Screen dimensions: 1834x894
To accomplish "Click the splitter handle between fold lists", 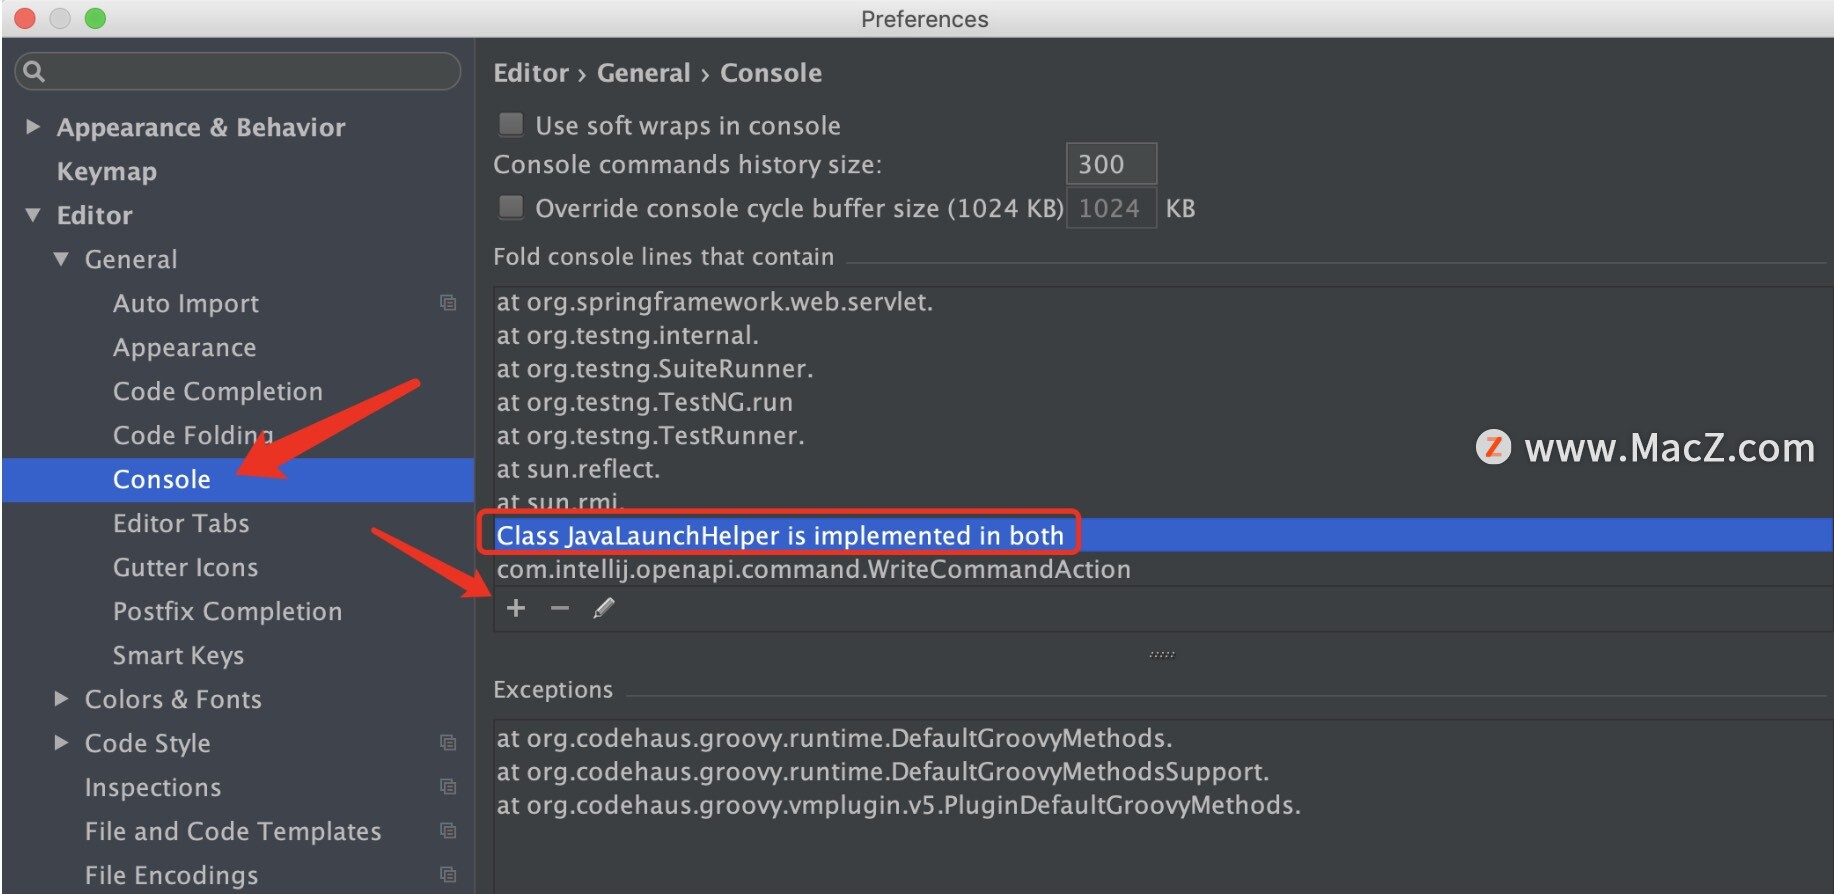I will [1162, 655].
